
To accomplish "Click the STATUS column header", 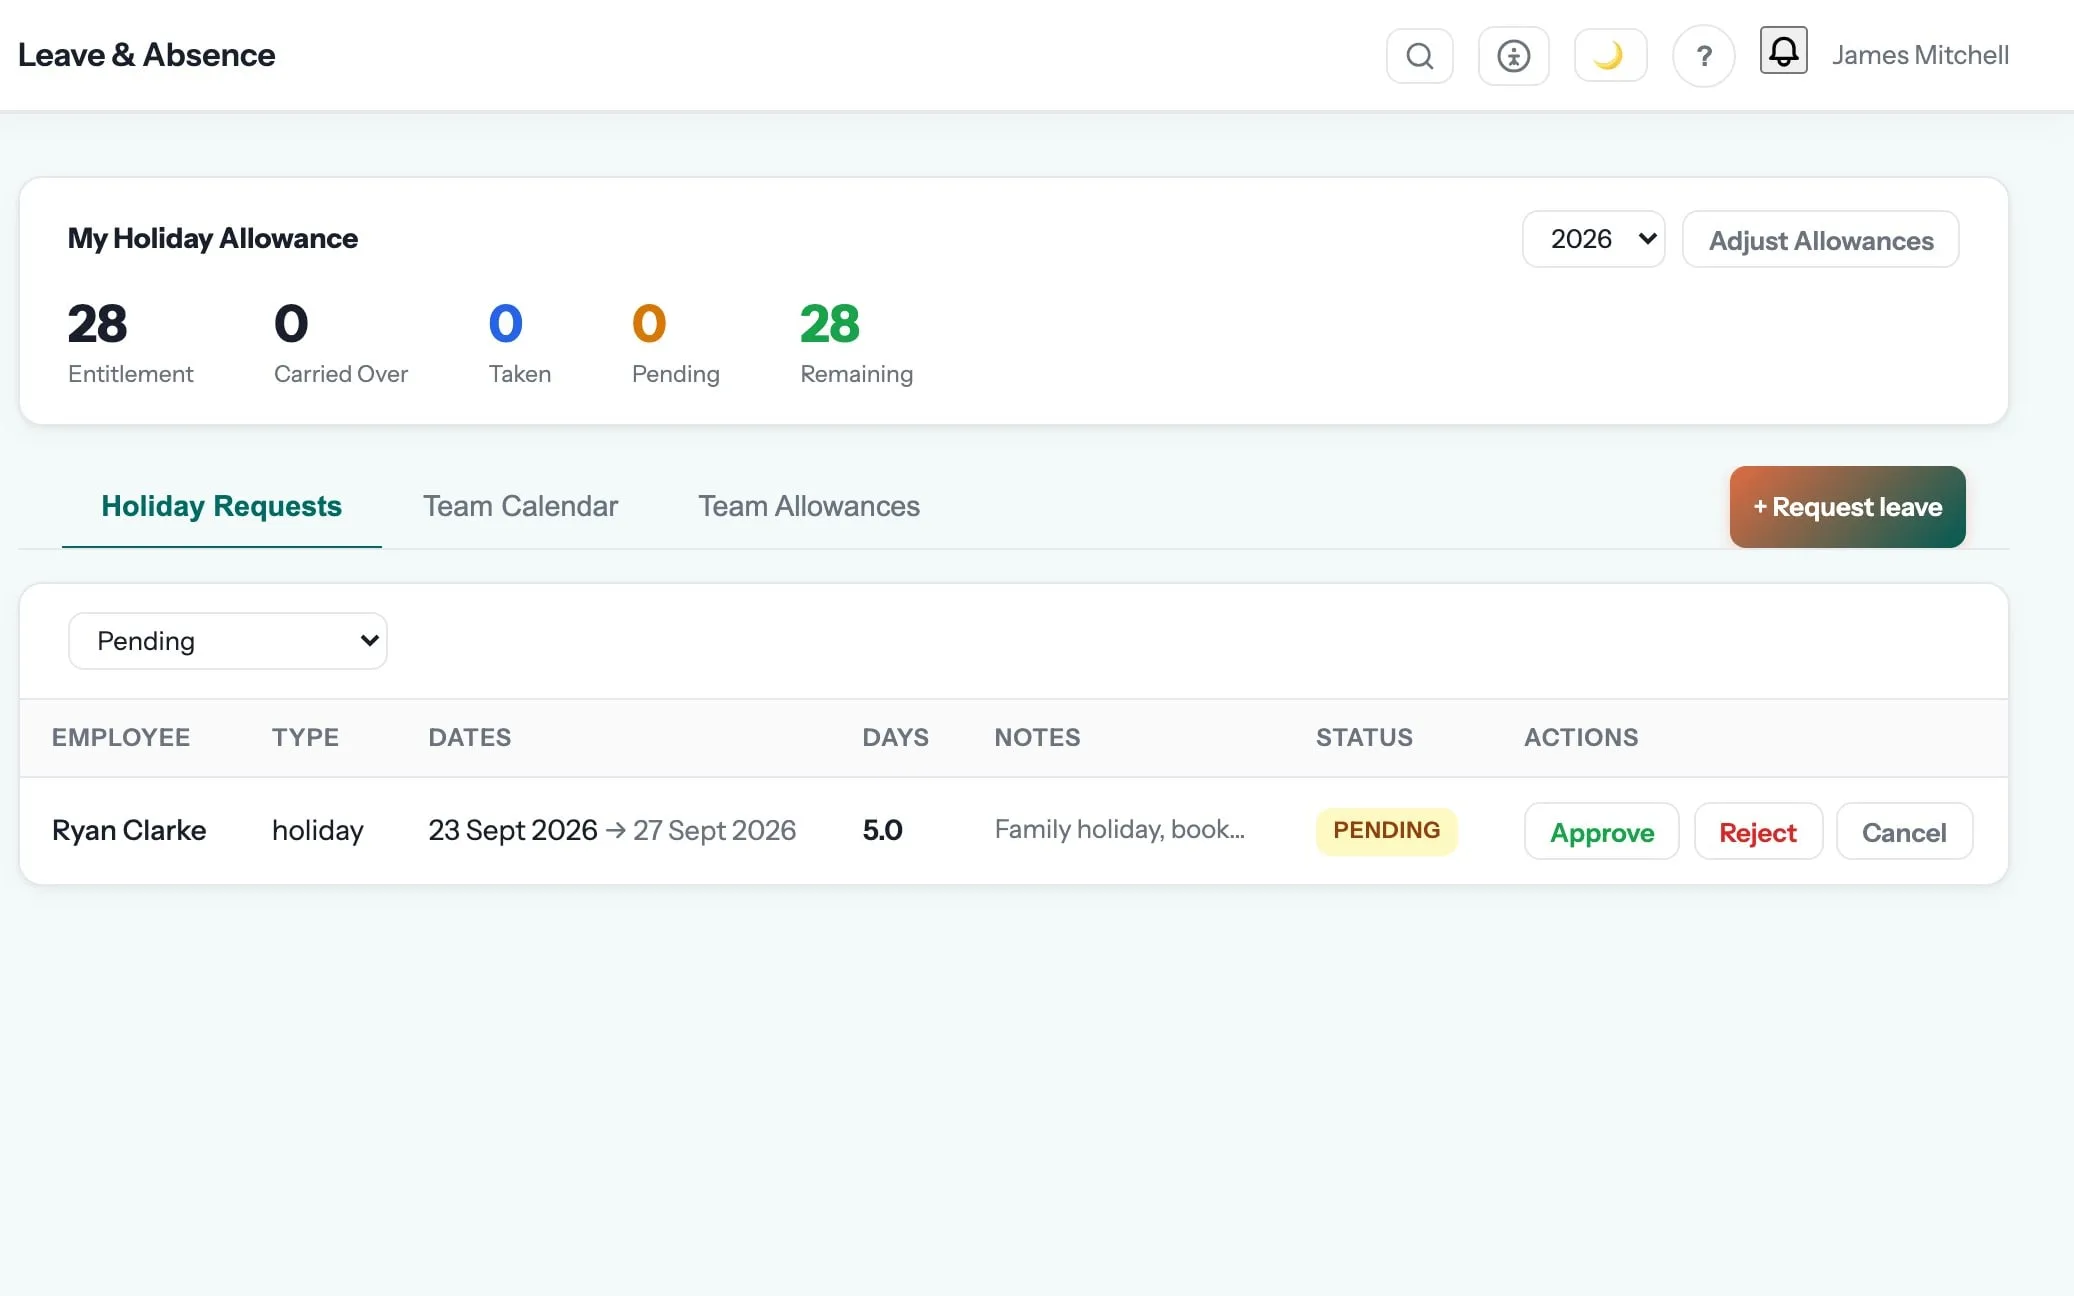I will 1364,737.
